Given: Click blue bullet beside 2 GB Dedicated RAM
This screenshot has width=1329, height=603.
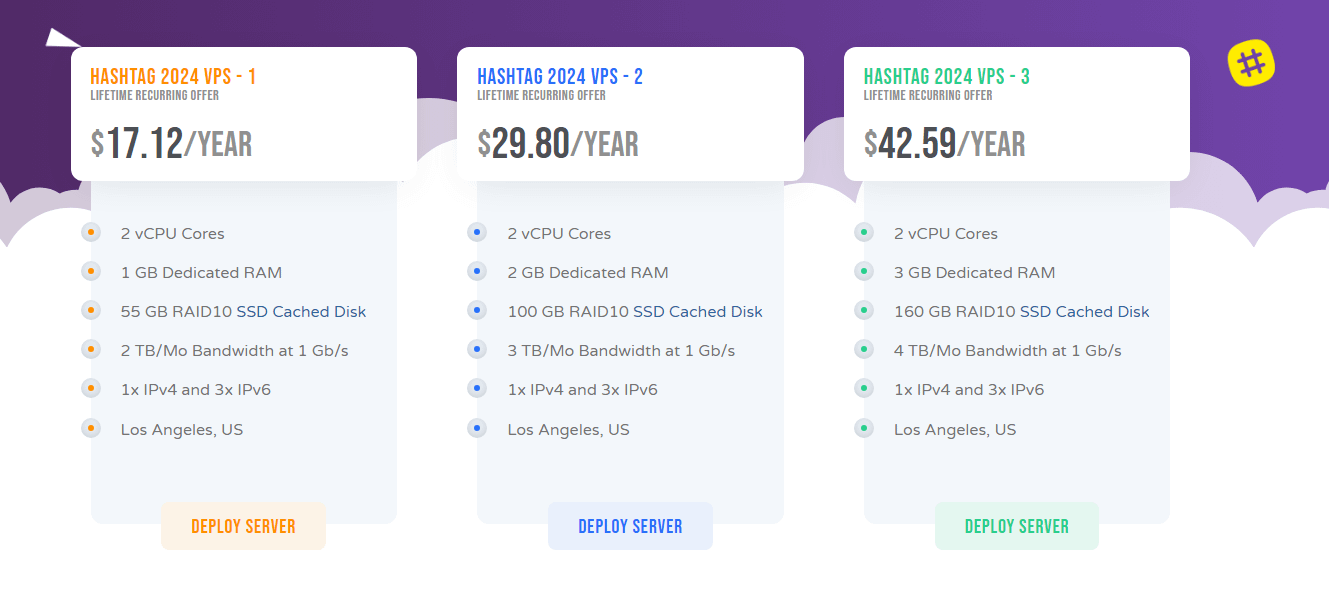Looking at the screenshot, I should (477, 272).
